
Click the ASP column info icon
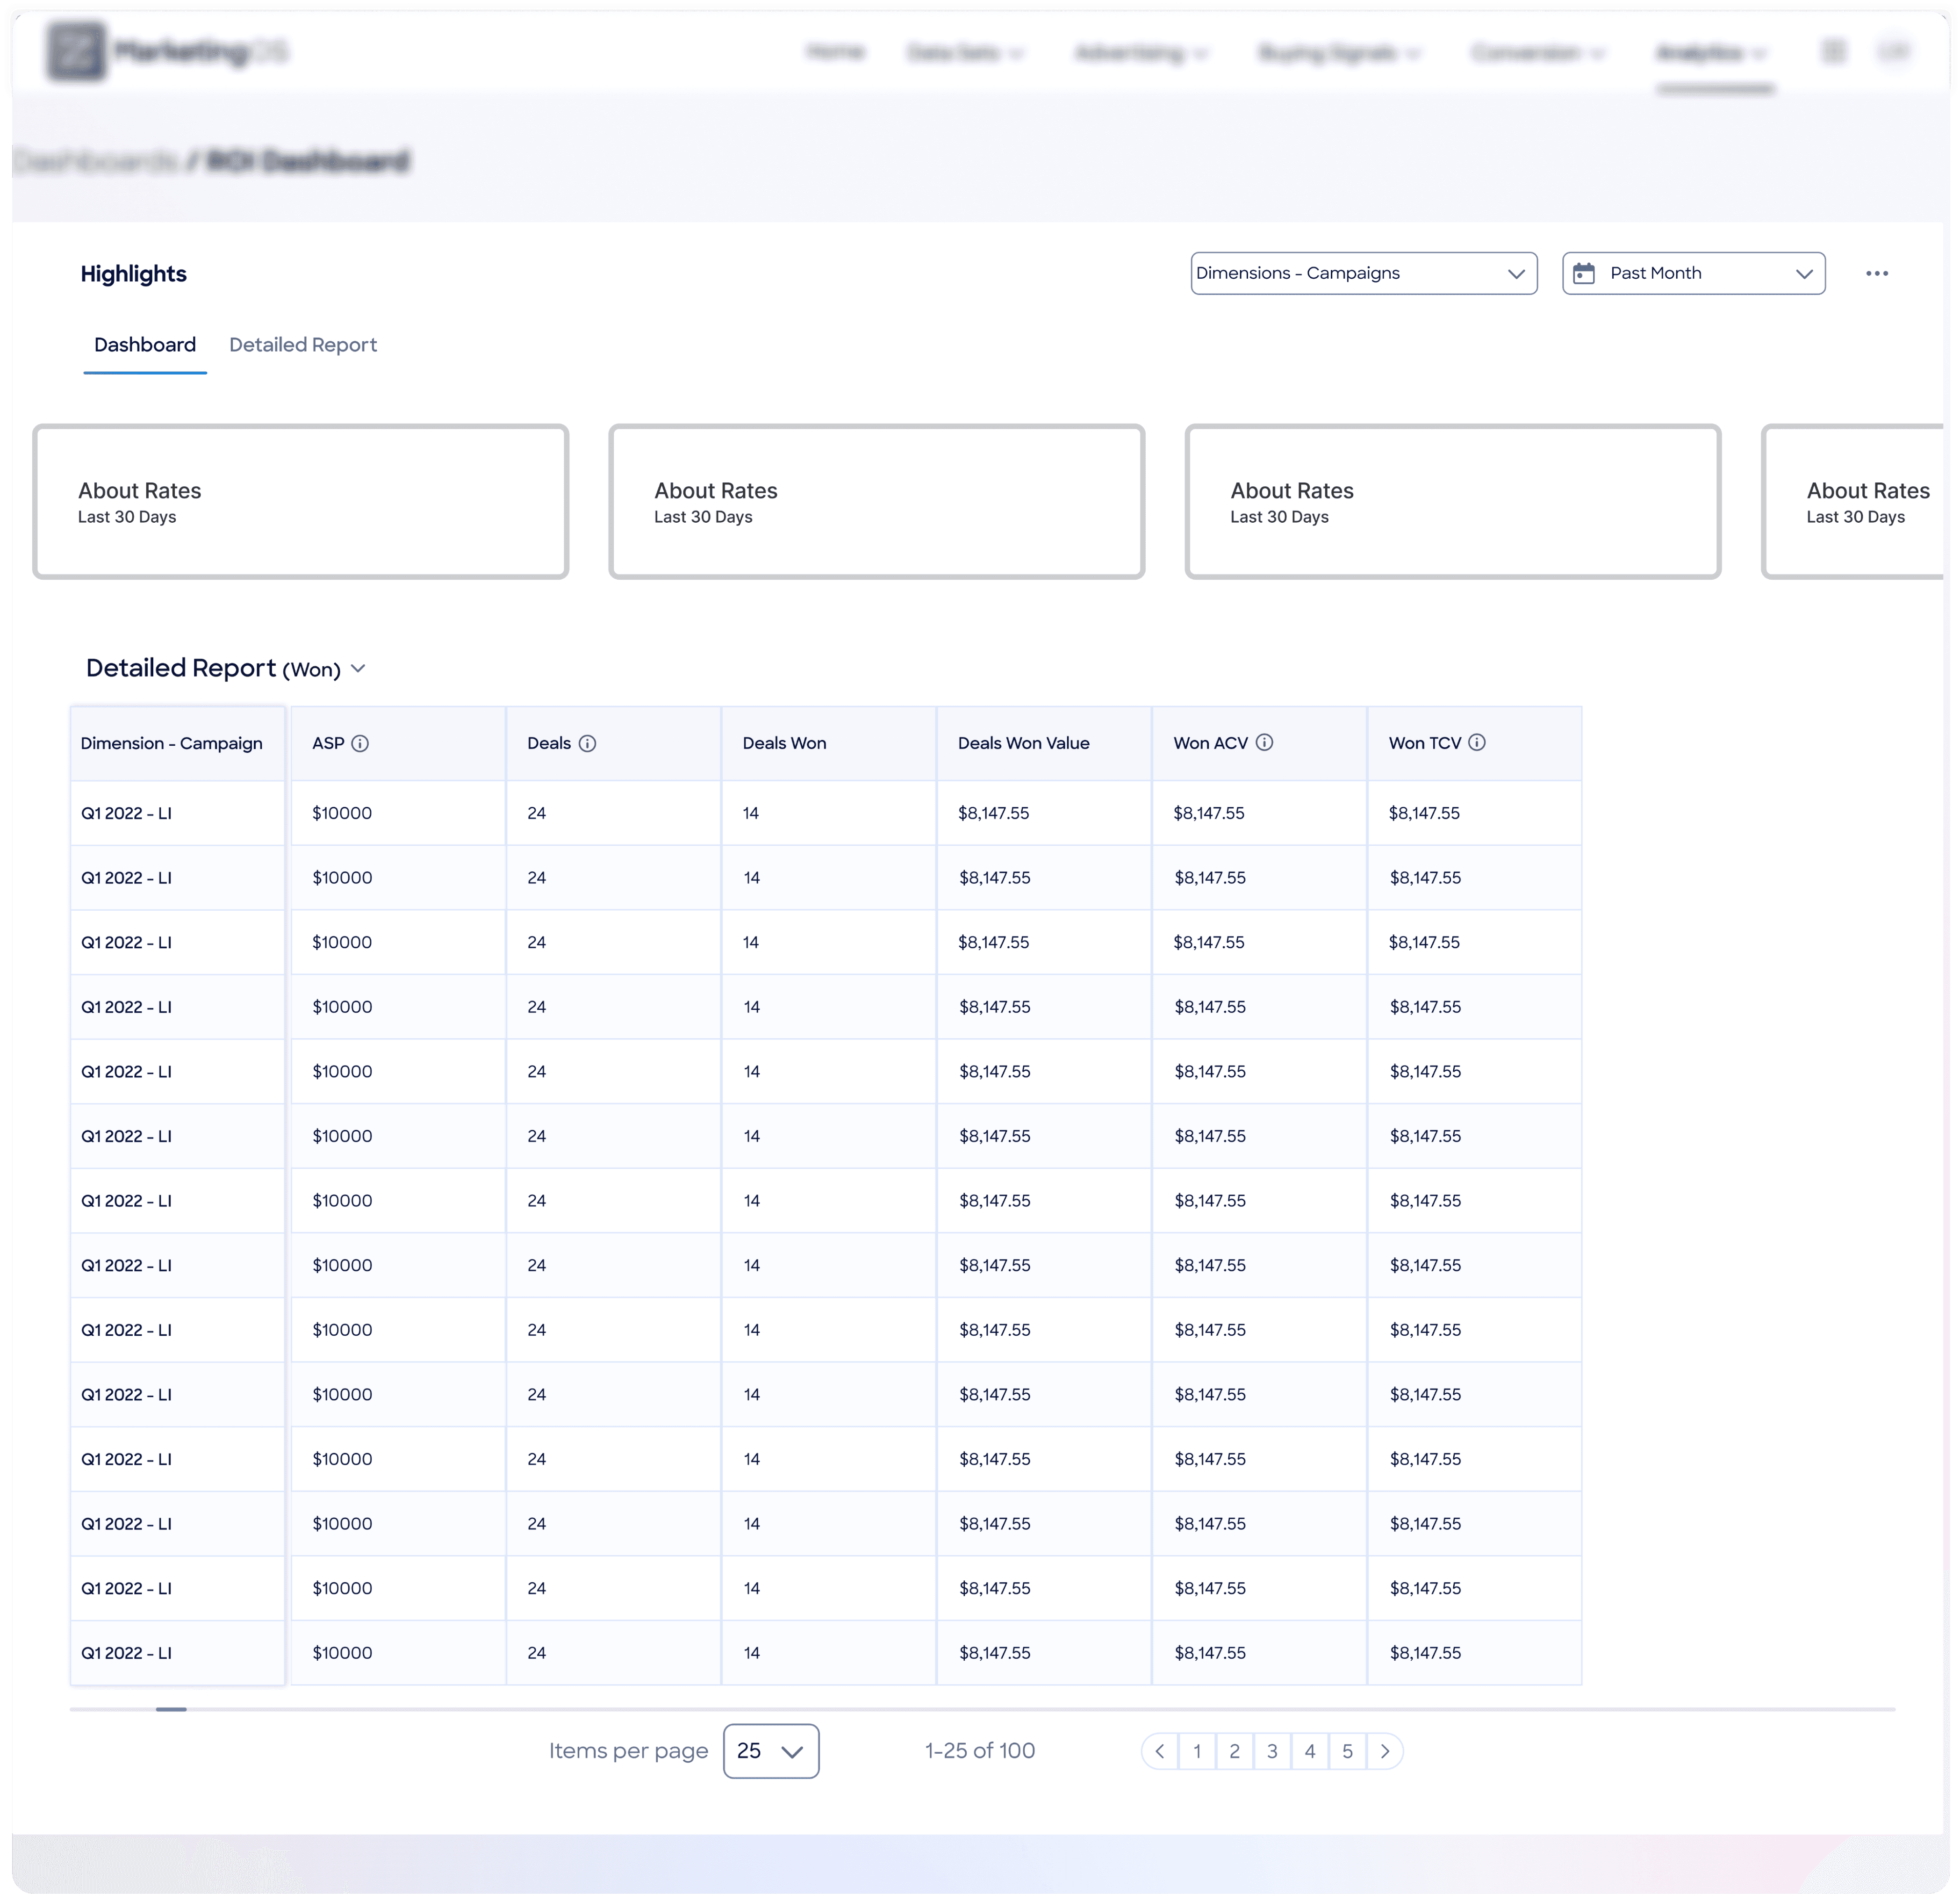[x=360, y=743]
